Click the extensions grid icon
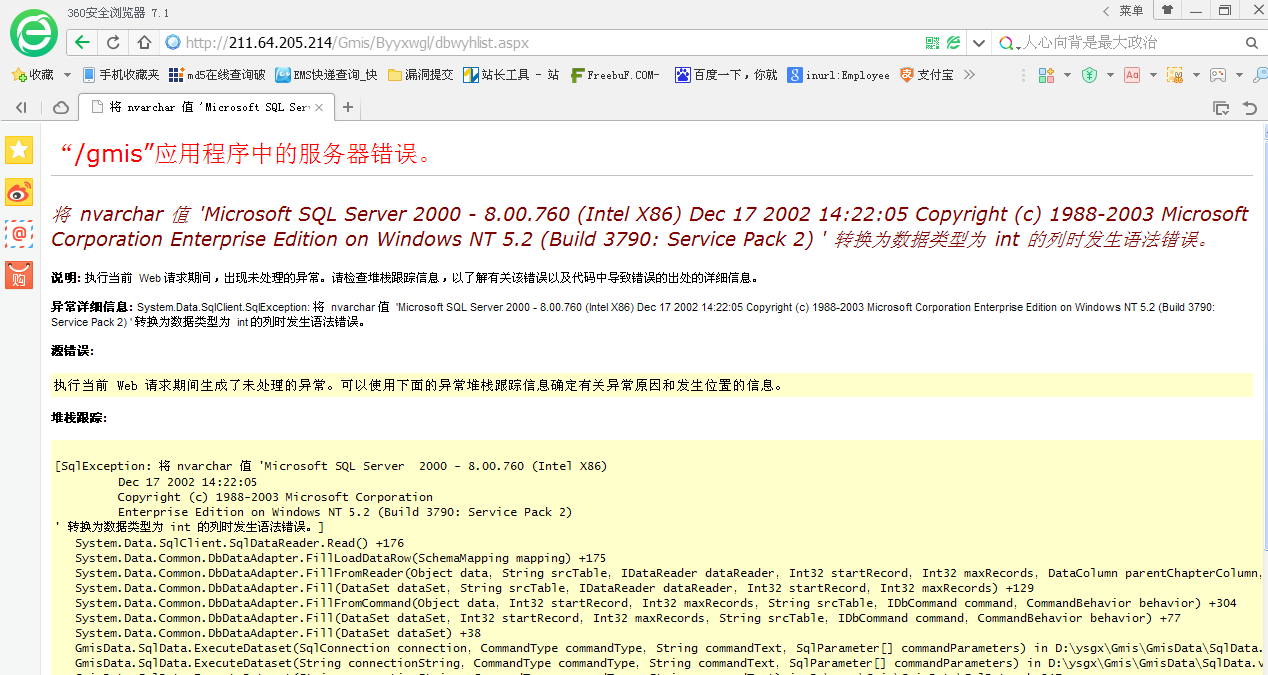Screen dimensions: 1268x675 1046,75
